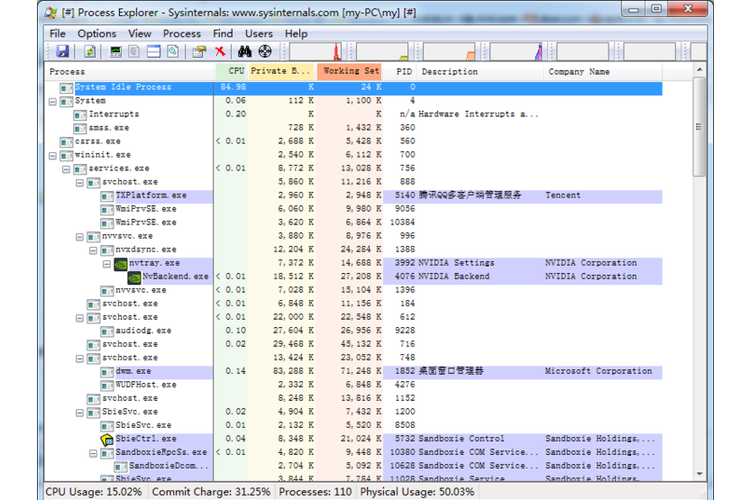
Task: Open the Users menu
Action: (259, 33)
